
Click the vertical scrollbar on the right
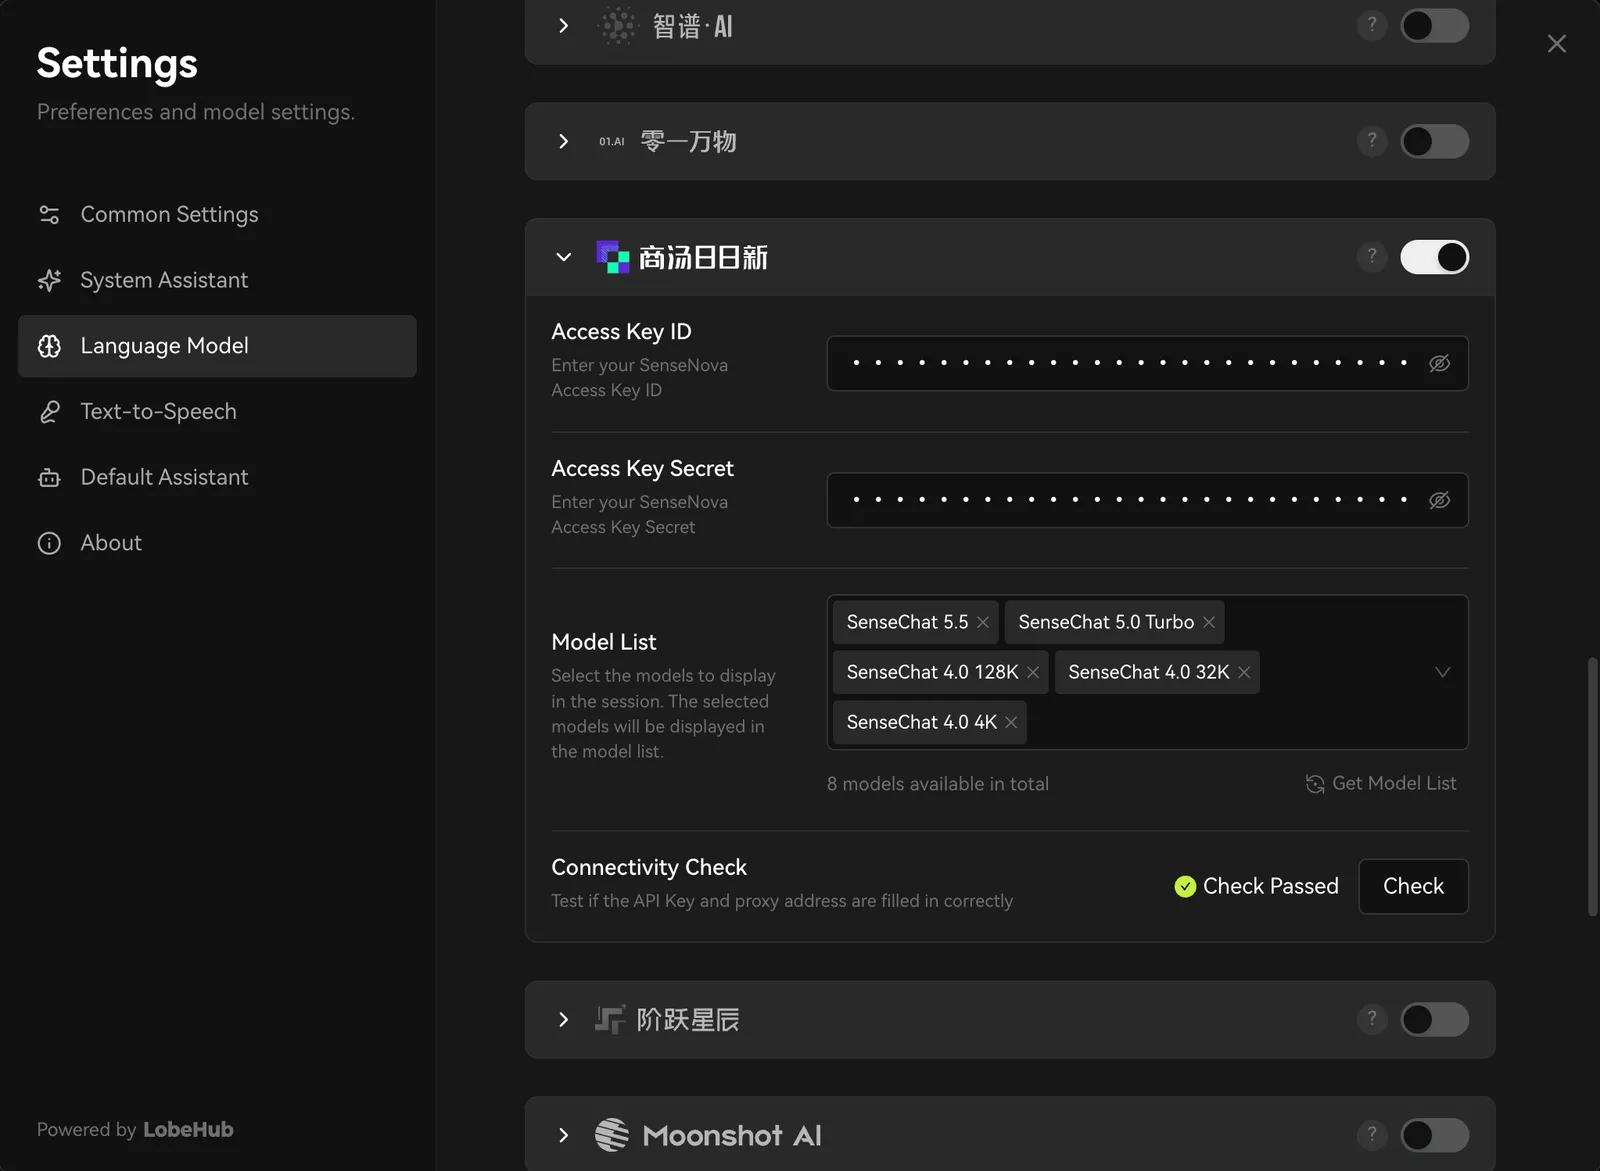(1592, 786)
